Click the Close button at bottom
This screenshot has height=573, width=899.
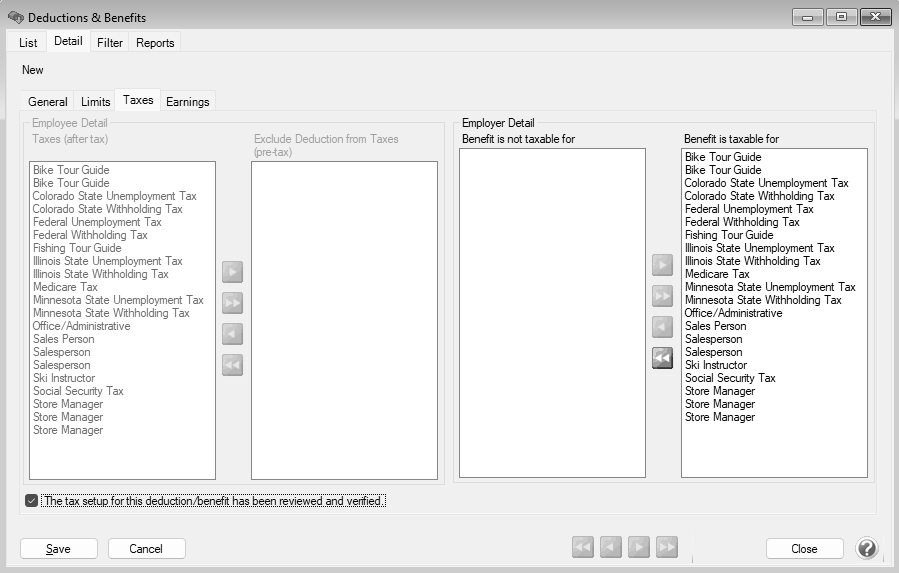804,548
